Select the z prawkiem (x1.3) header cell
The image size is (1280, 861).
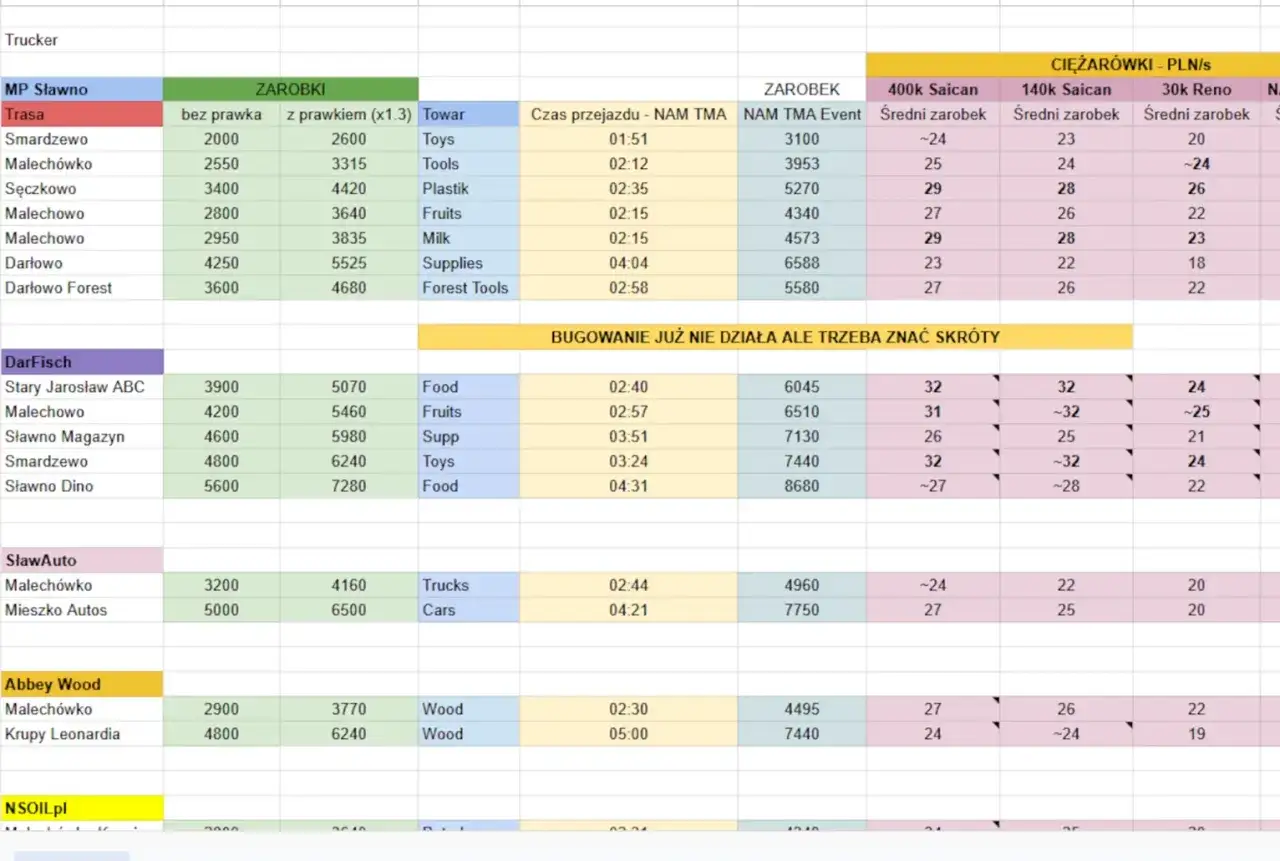349,114
